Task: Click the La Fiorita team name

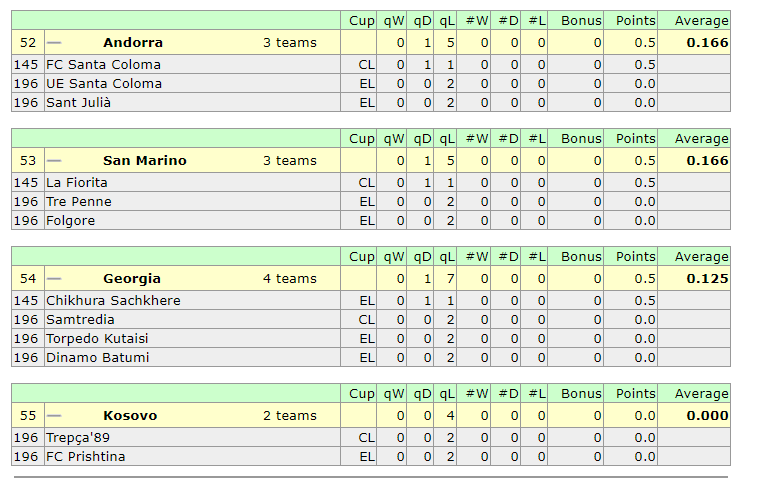Action: (x=77, y=182)
